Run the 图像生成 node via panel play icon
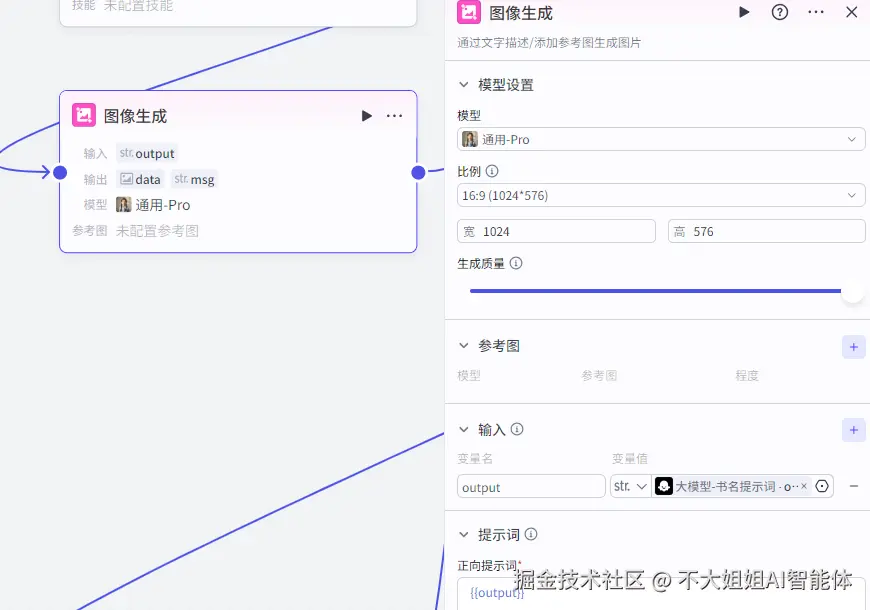The width and height of the screenshot is (870, 610). tap(744, 12)
